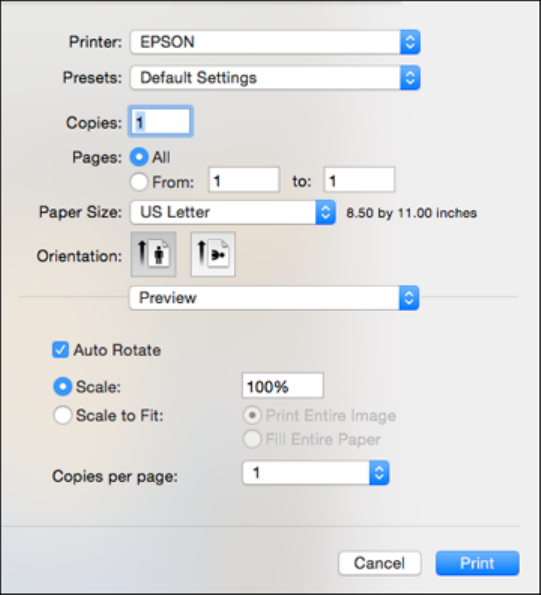Select the Scale radio button
The image size is (541, 595).
coord(63,387)
